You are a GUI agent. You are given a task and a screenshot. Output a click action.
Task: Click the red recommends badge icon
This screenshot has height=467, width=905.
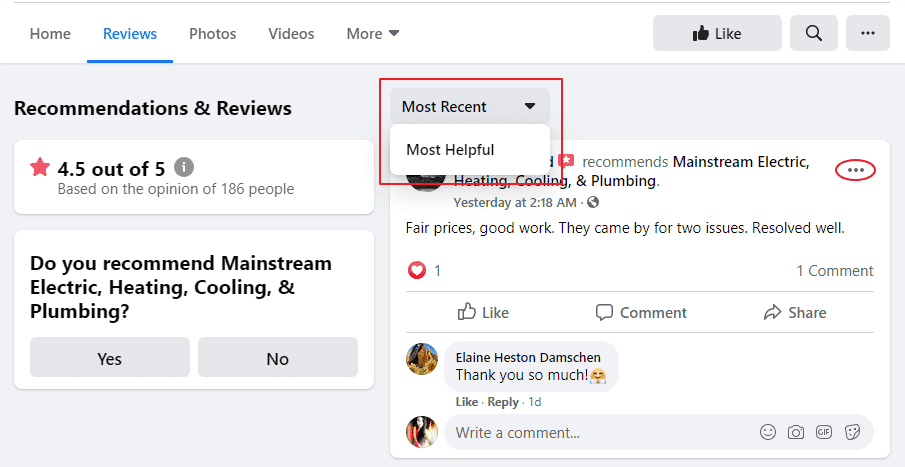click(566, 161)
